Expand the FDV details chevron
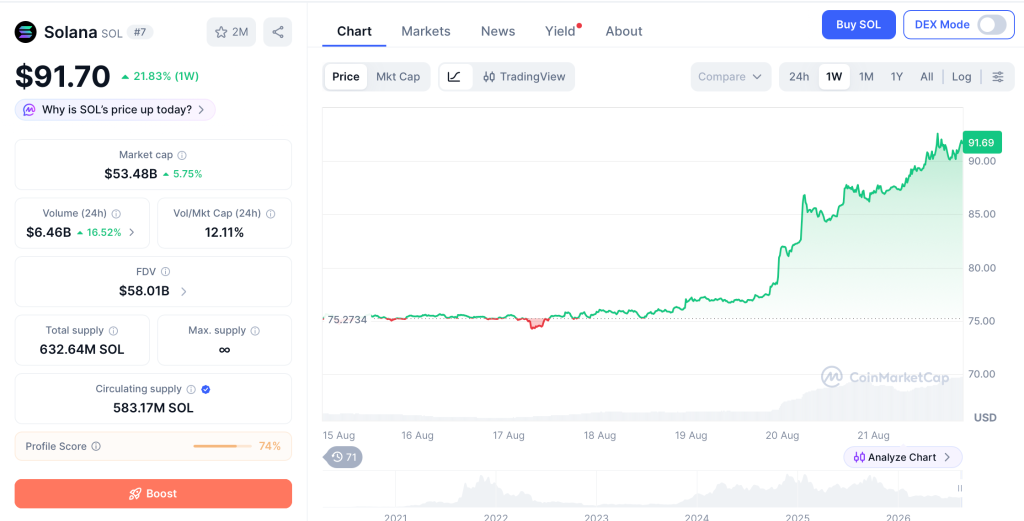This screenshot has width=1024, height=521. (x=184, y=292)
